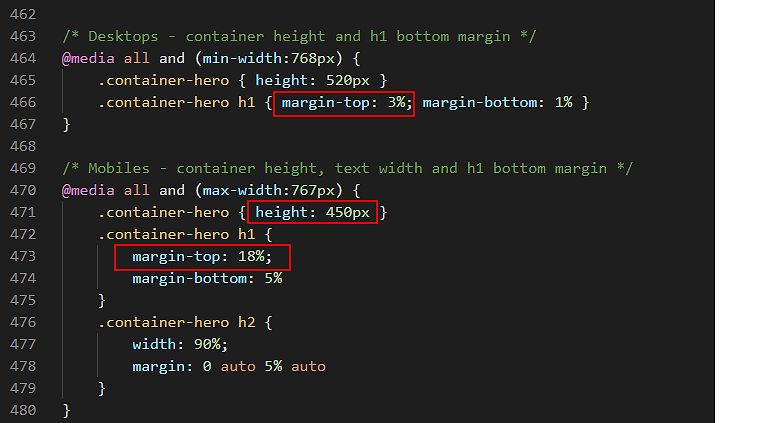Click line number 464 in the gutter

(x=23, y=59)
